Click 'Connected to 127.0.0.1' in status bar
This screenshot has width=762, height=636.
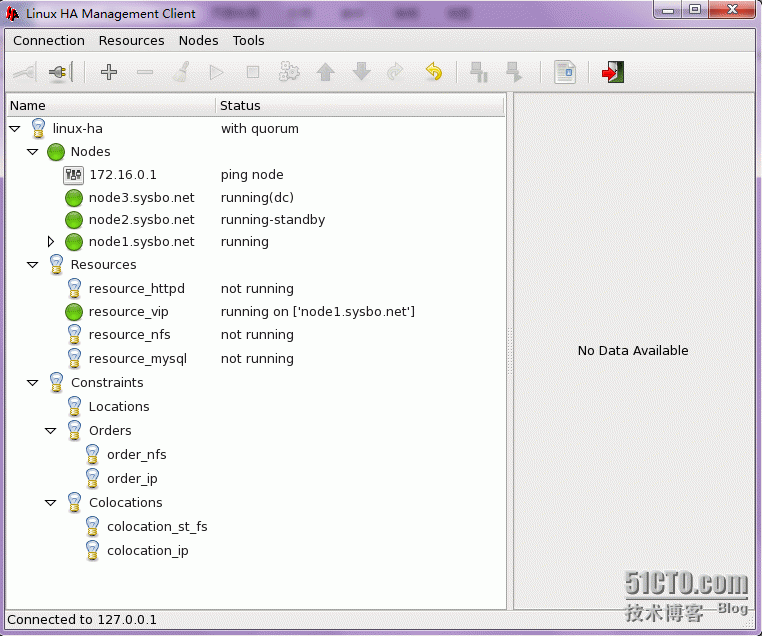[x=82, y=619]
